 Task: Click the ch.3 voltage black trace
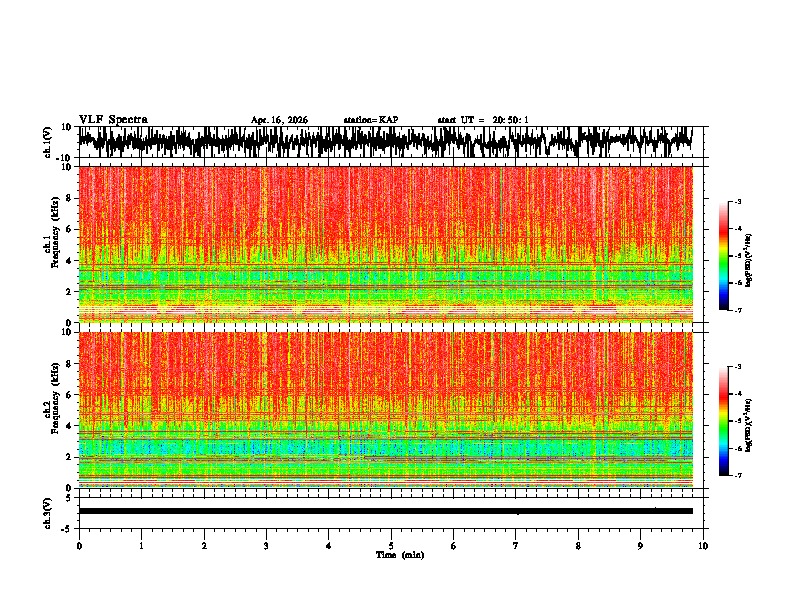point(385,511)
